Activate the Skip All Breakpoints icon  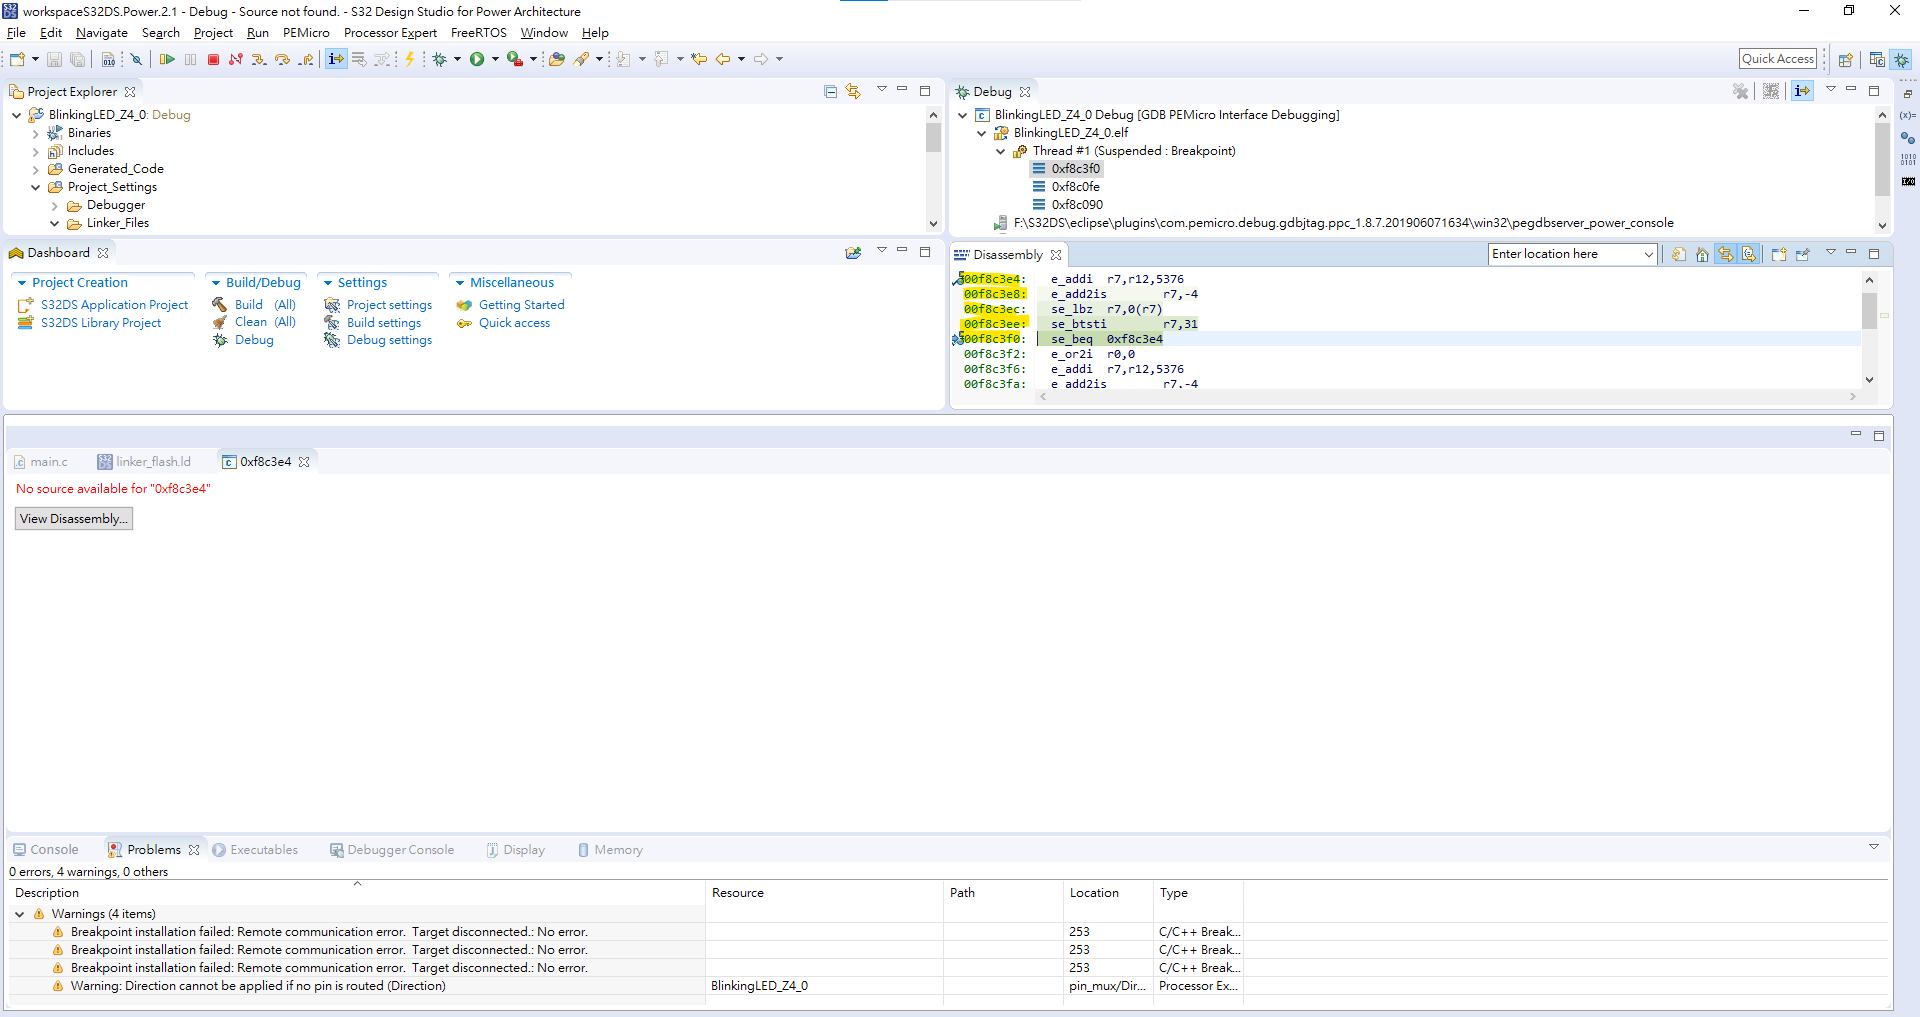point(136,58)
